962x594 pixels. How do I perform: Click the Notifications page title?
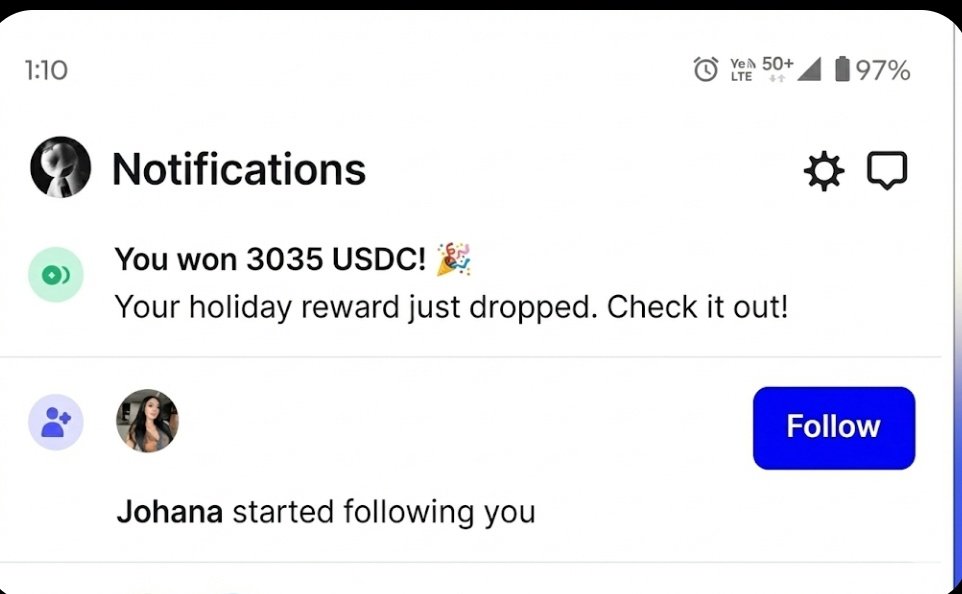239,170
